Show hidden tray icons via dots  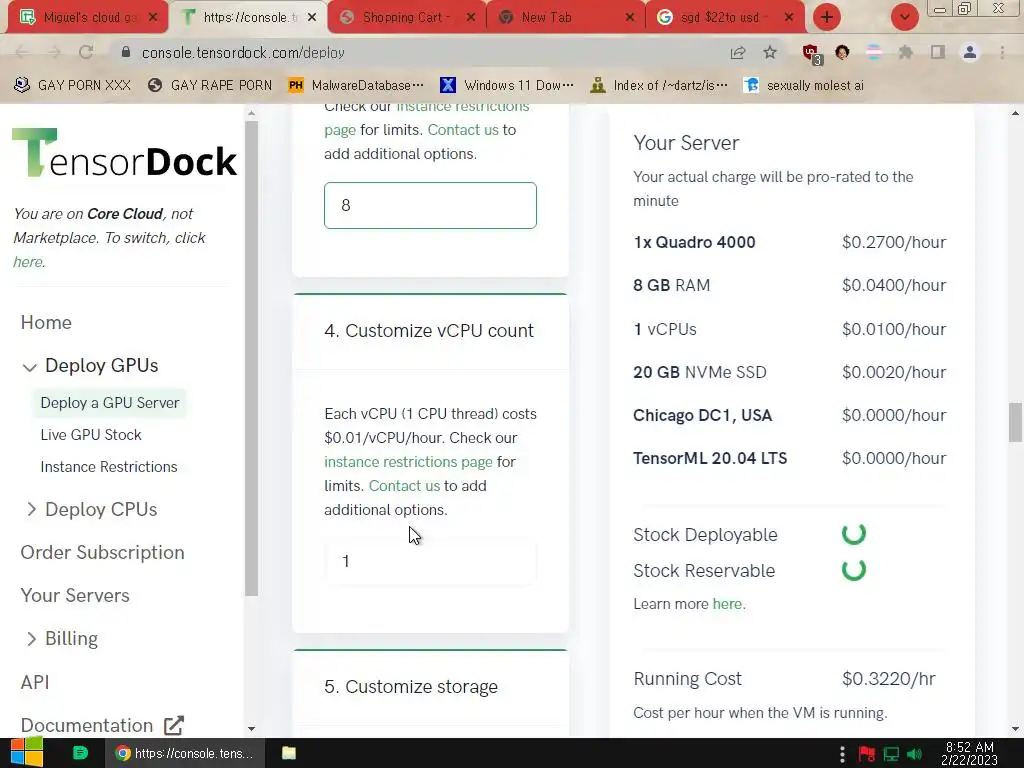[842, 754]
